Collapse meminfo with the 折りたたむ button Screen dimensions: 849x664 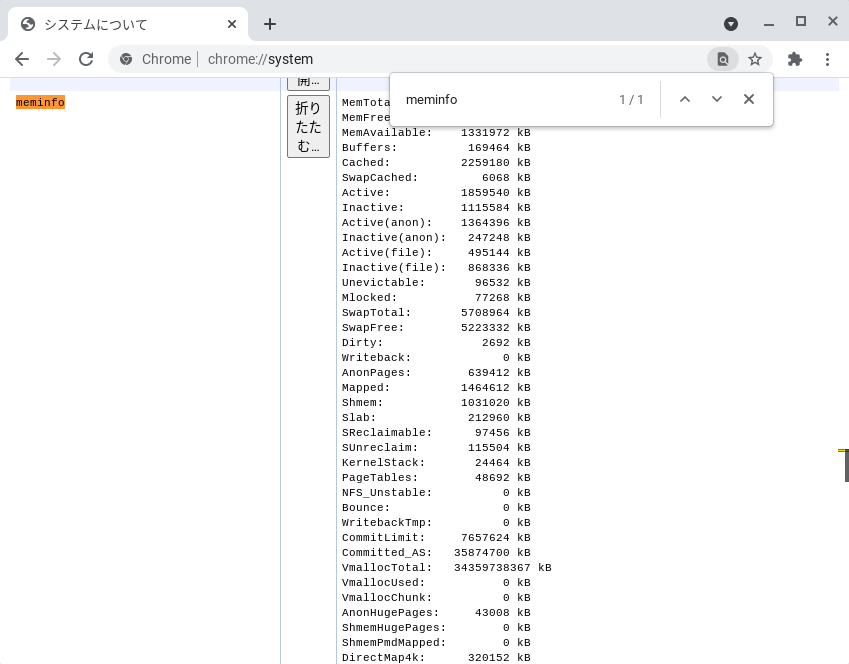[x=308, y=126]
